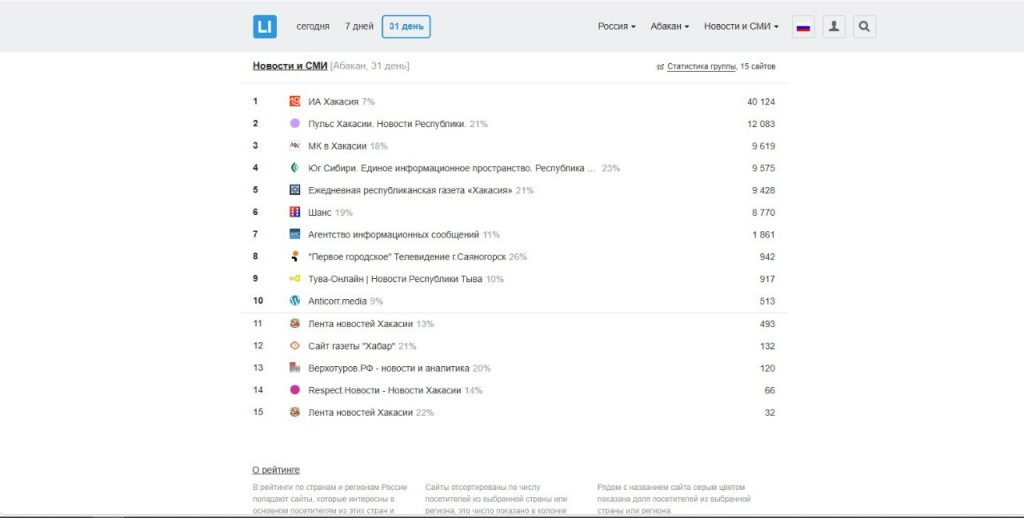
Task: Click the visitor count 1 861
Action: point(763,235)
